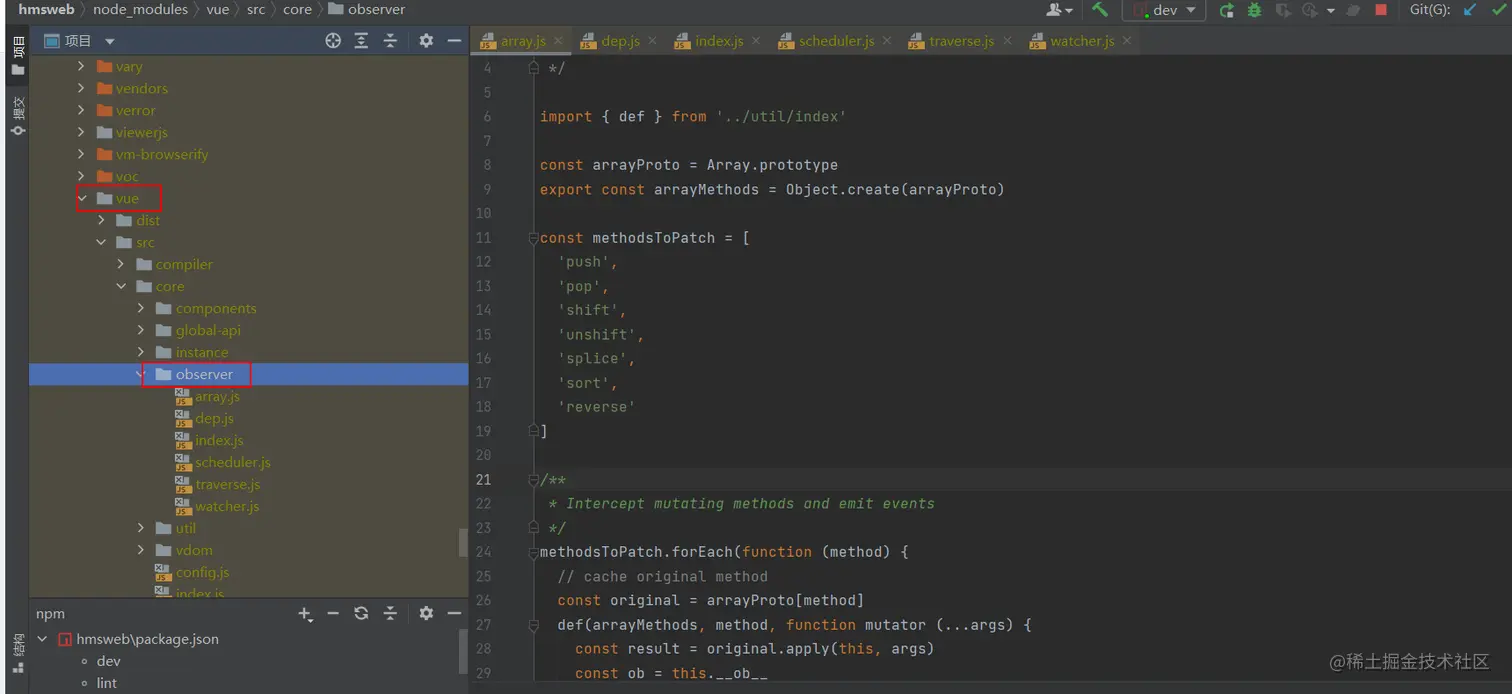Expand the compiler folder
This screenshot has width=1512, height=694.
121,264
